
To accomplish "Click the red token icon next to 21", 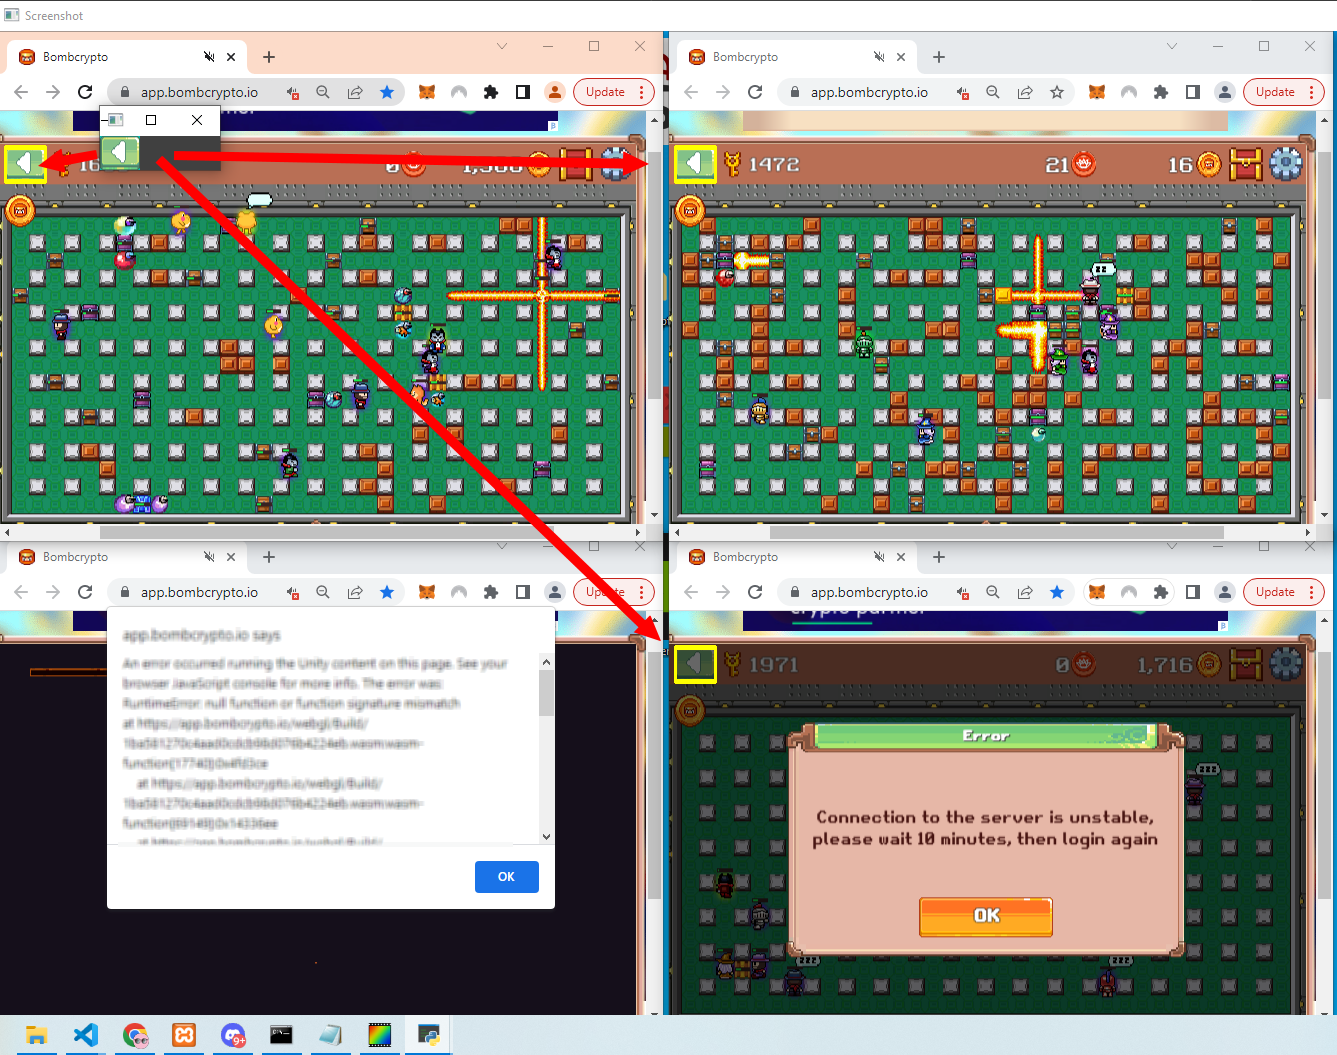I will click(x=1084, y=164).
